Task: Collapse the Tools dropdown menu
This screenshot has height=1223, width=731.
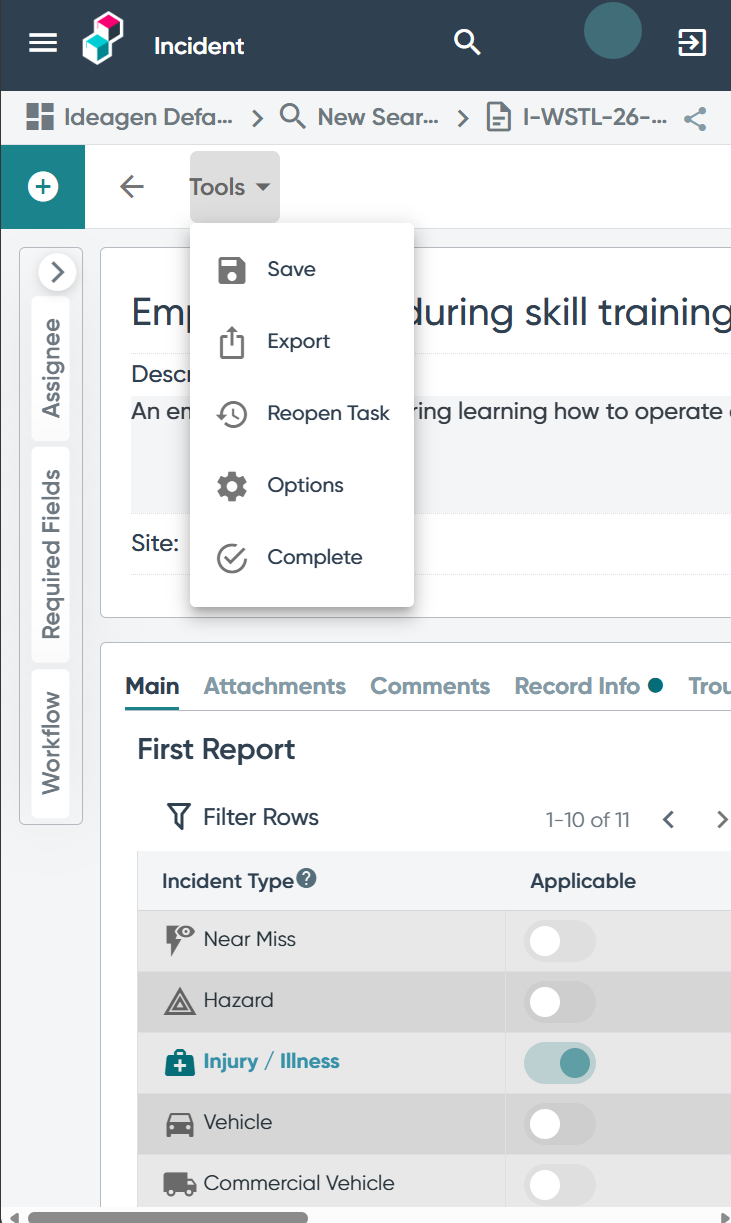Action: (x=235, y=187)
